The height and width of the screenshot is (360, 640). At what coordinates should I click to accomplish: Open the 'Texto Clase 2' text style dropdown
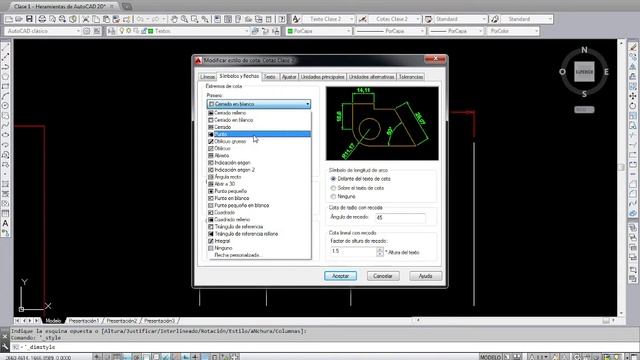point(329,19)
